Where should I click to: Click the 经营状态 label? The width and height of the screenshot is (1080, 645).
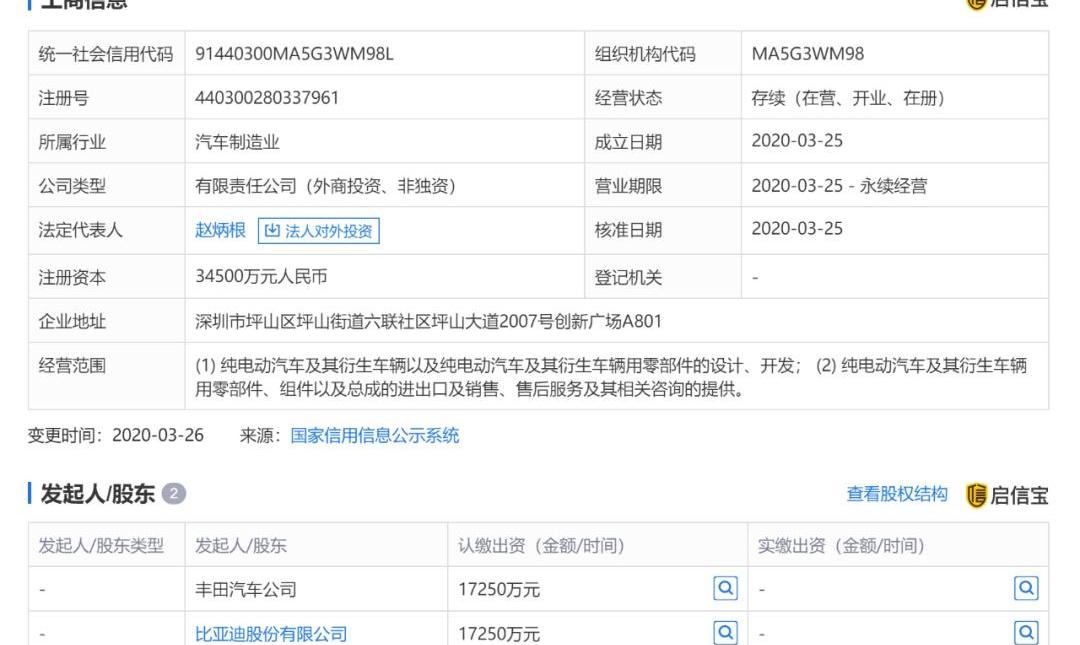(628, 98)
